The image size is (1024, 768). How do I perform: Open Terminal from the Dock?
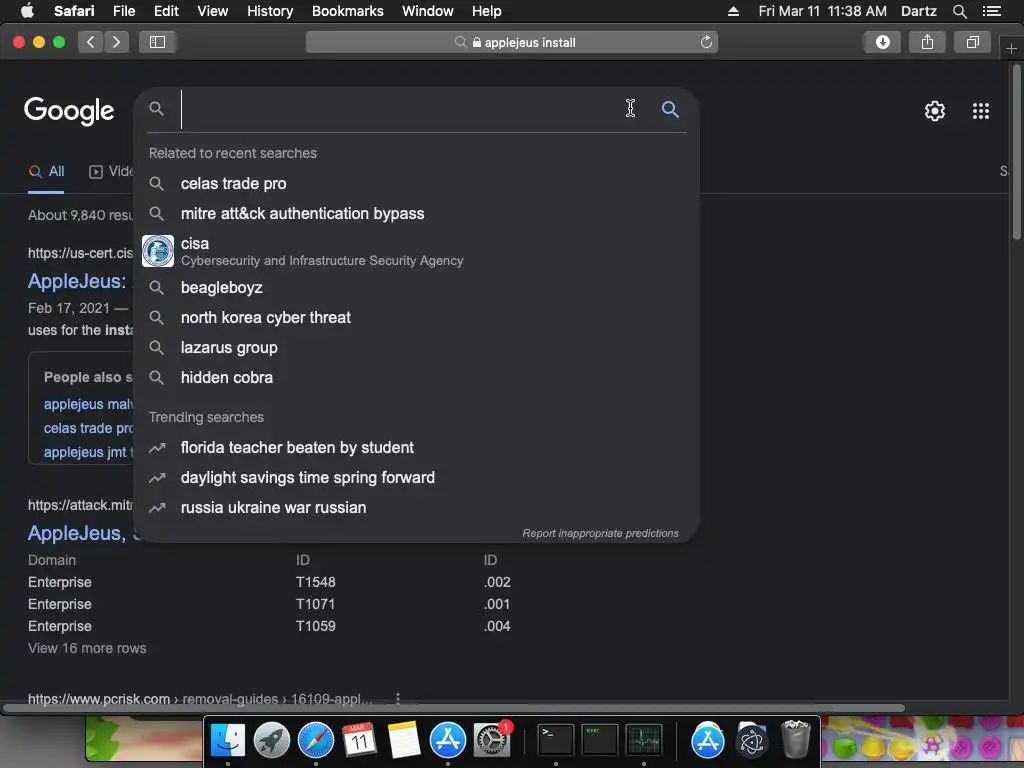click(556, 741)
